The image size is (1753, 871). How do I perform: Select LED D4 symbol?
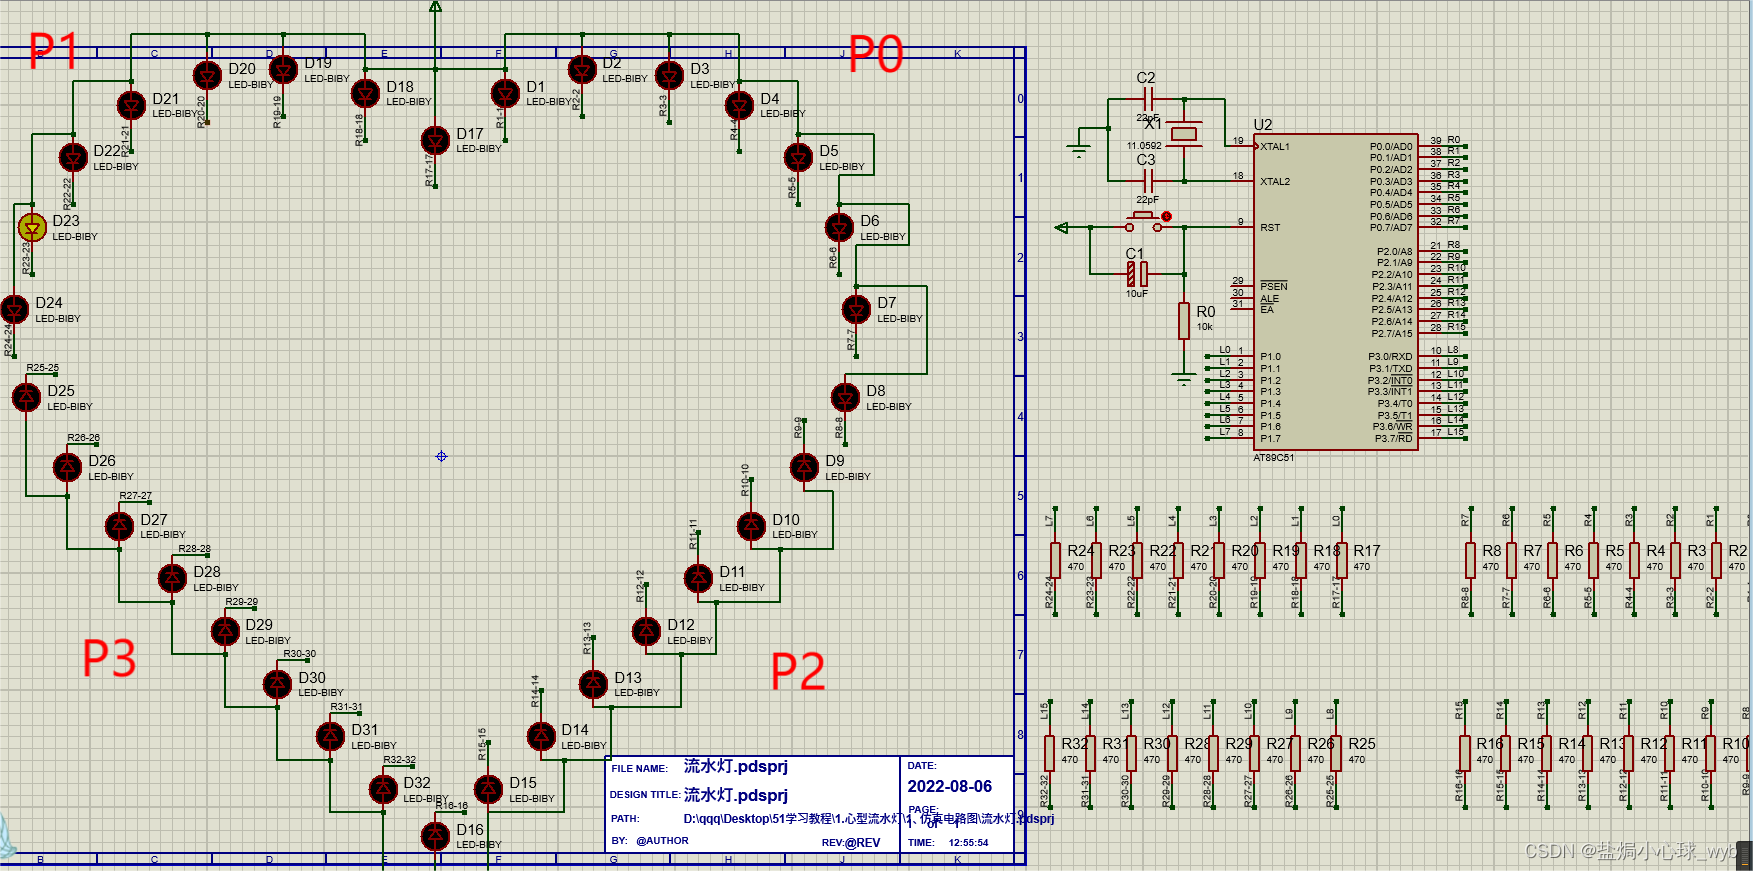(x=739, y=105)
